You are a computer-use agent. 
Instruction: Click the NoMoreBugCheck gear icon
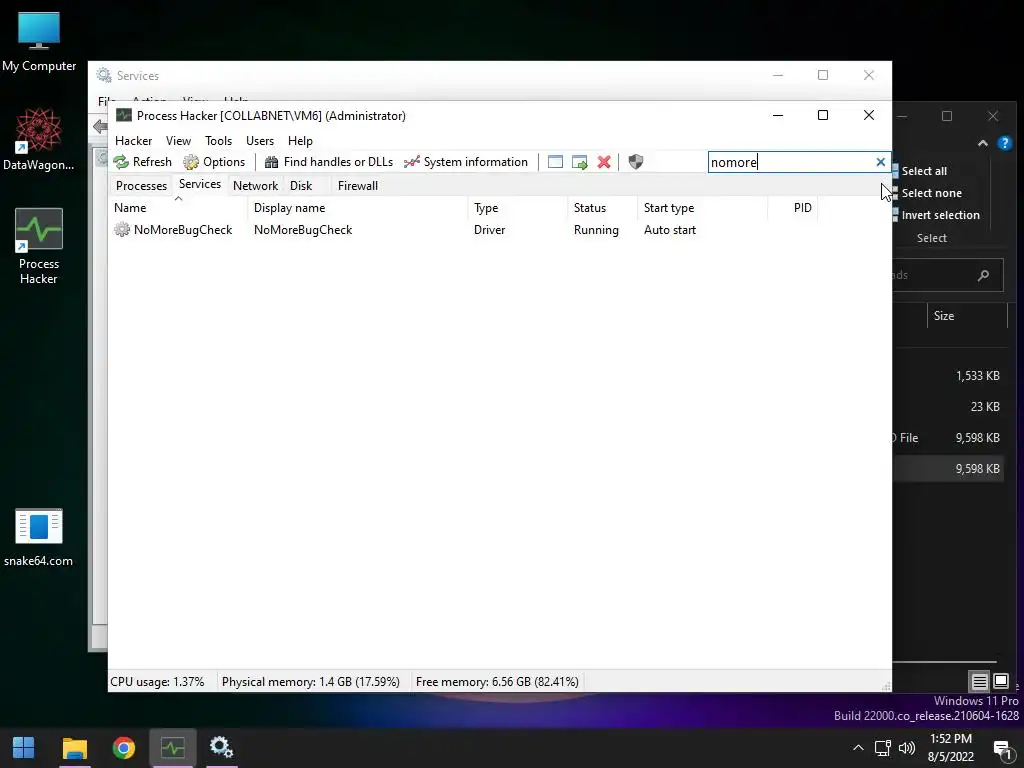[121, 230]
